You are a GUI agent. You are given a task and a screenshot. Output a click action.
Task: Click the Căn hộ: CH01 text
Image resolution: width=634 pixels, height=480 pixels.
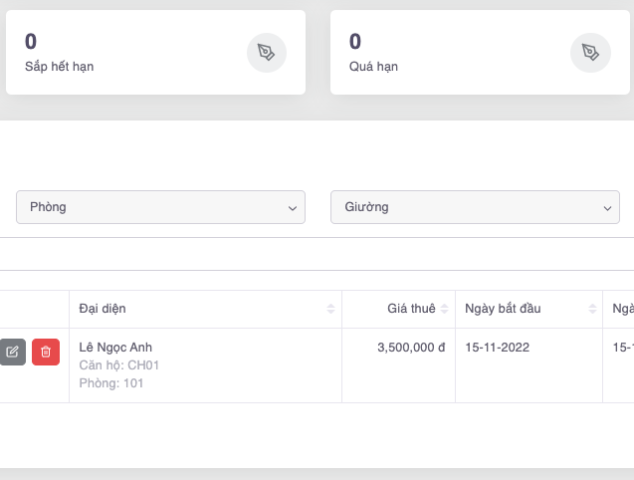point(118,365)
